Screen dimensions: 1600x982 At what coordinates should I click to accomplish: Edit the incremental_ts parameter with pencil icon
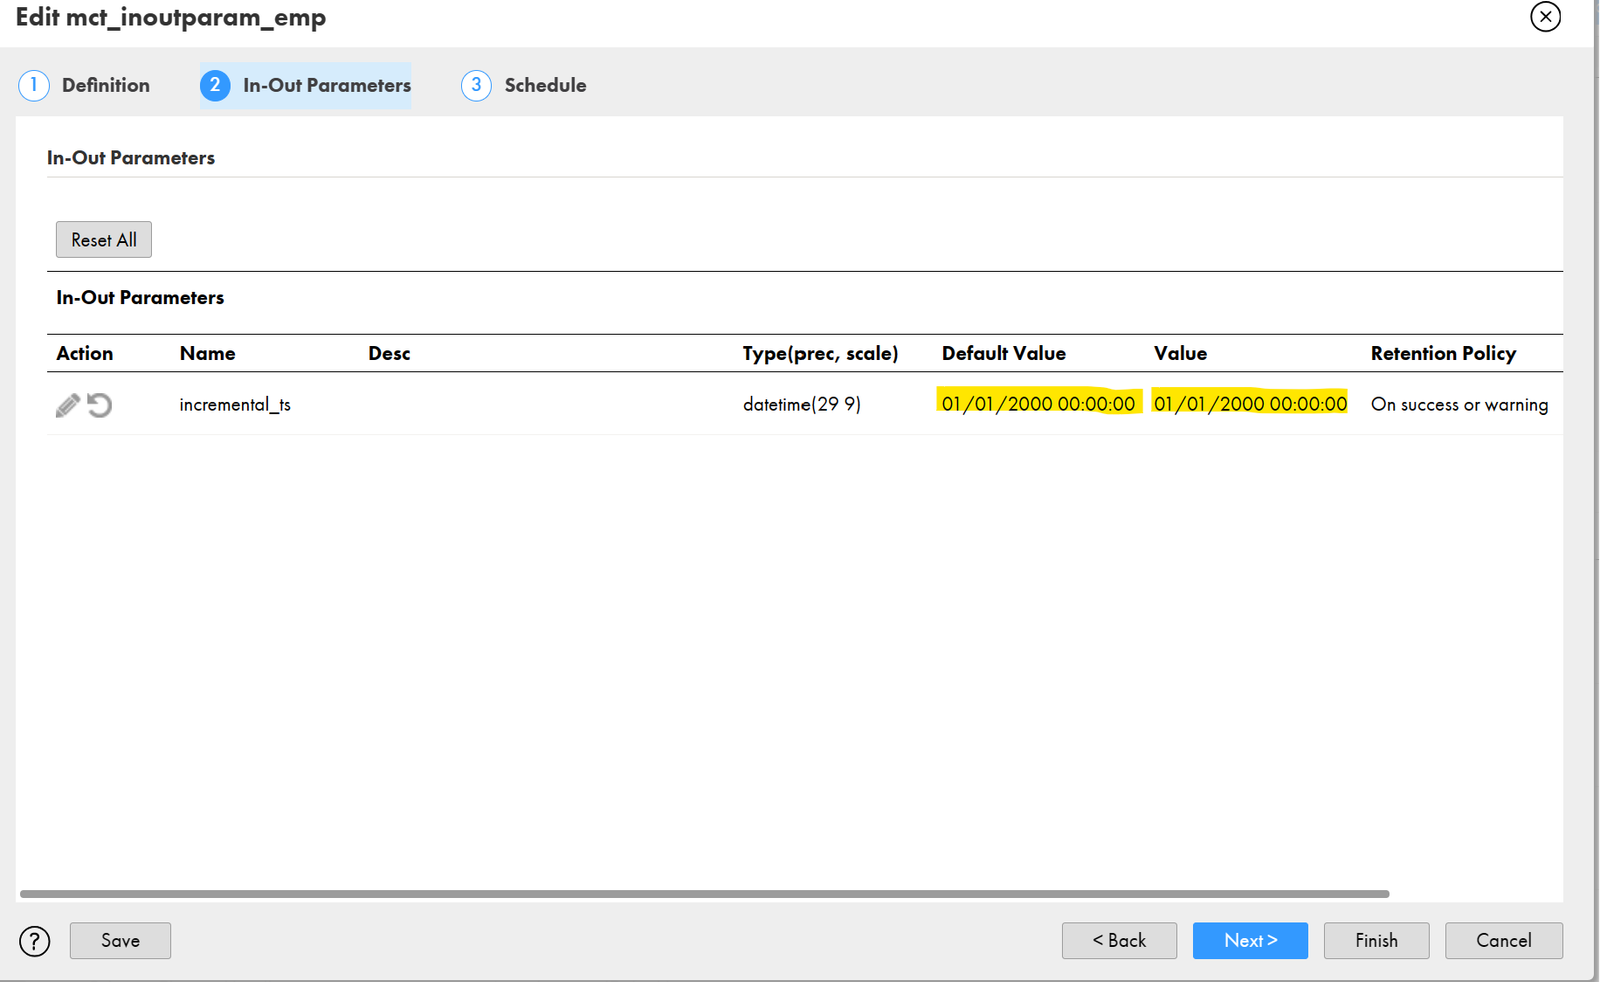[67, 405]
